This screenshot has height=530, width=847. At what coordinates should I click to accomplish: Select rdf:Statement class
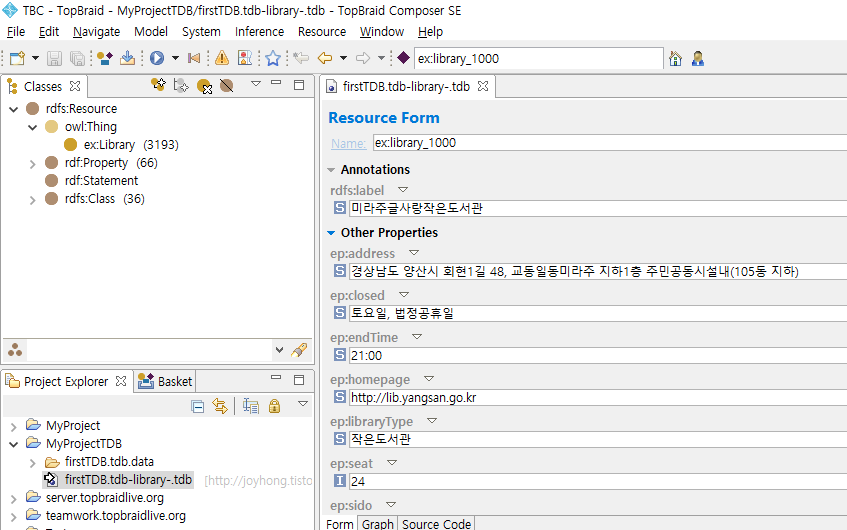pyautogui.click(x=102, y=180)
